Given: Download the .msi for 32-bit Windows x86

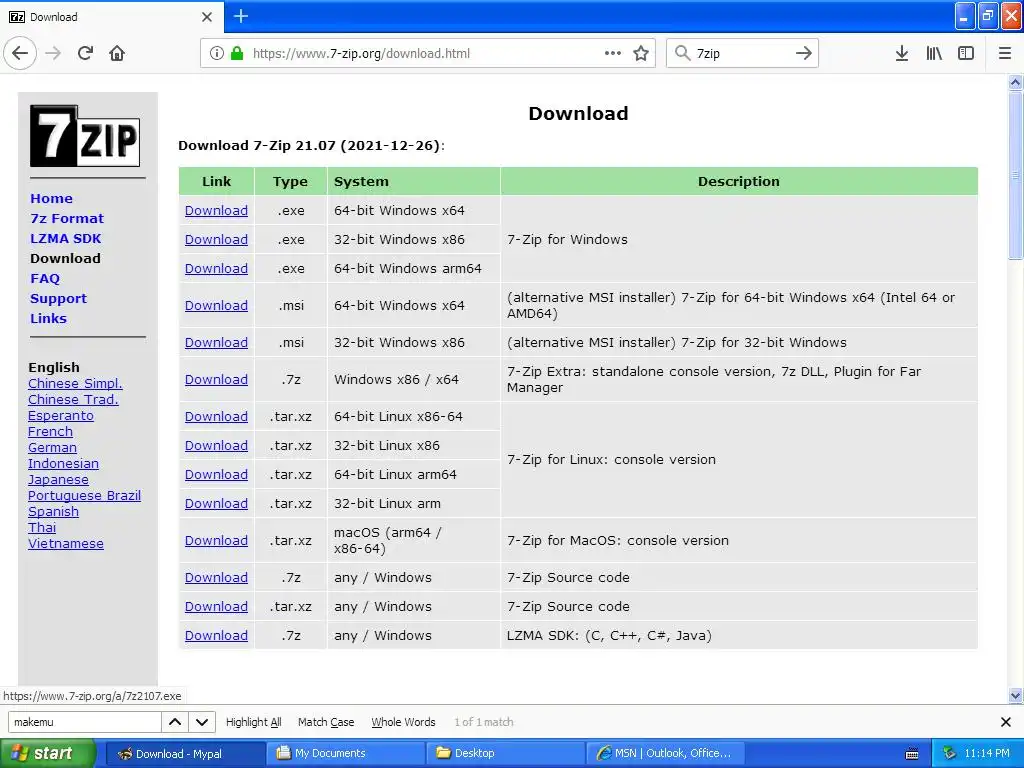Looking at the screenshot, I should point(216,343).
